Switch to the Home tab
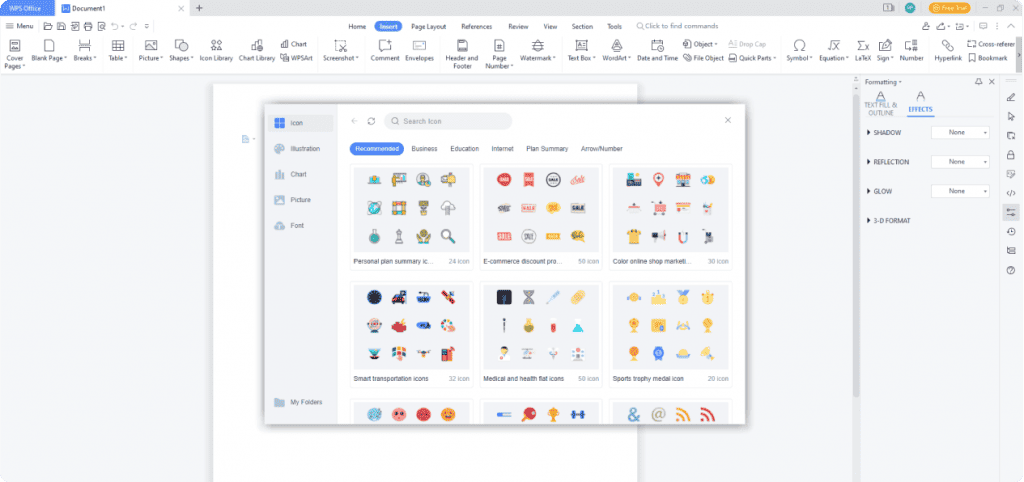The height and width of the screenshot is (482, 1024). click(357, 27)
